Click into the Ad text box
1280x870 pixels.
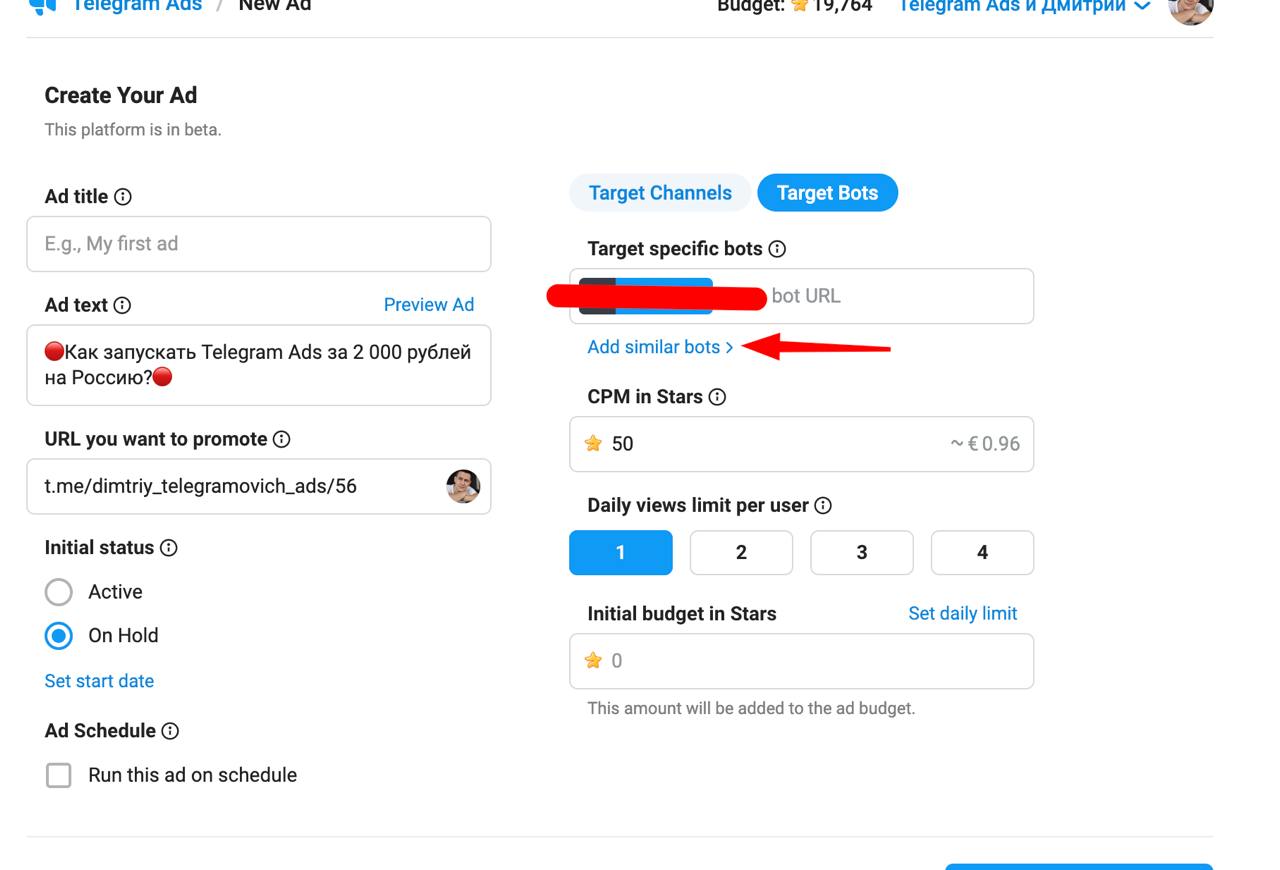tap(259, 365)
